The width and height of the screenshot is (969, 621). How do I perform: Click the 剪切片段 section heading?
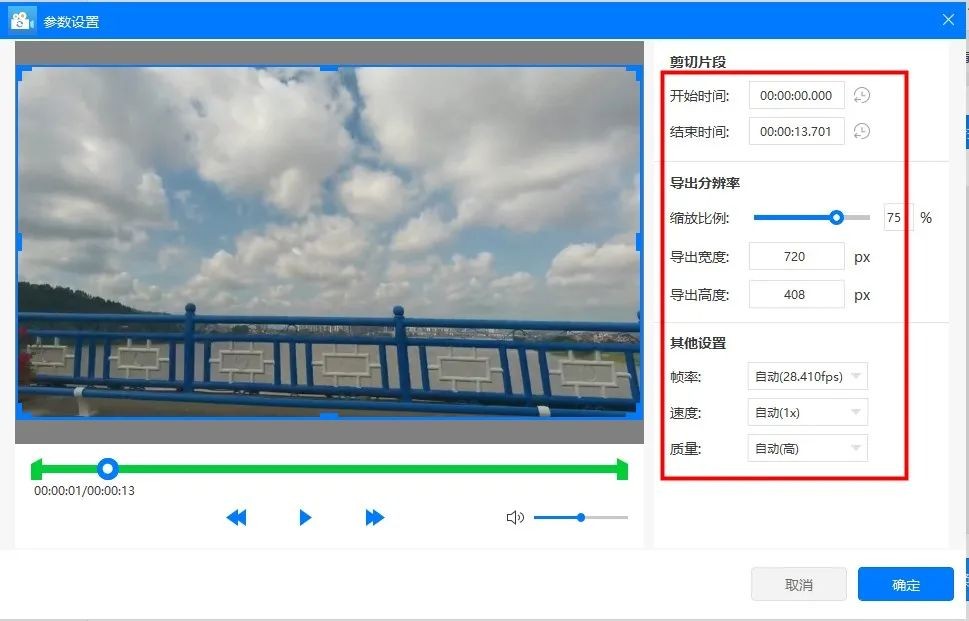[698, 62]
